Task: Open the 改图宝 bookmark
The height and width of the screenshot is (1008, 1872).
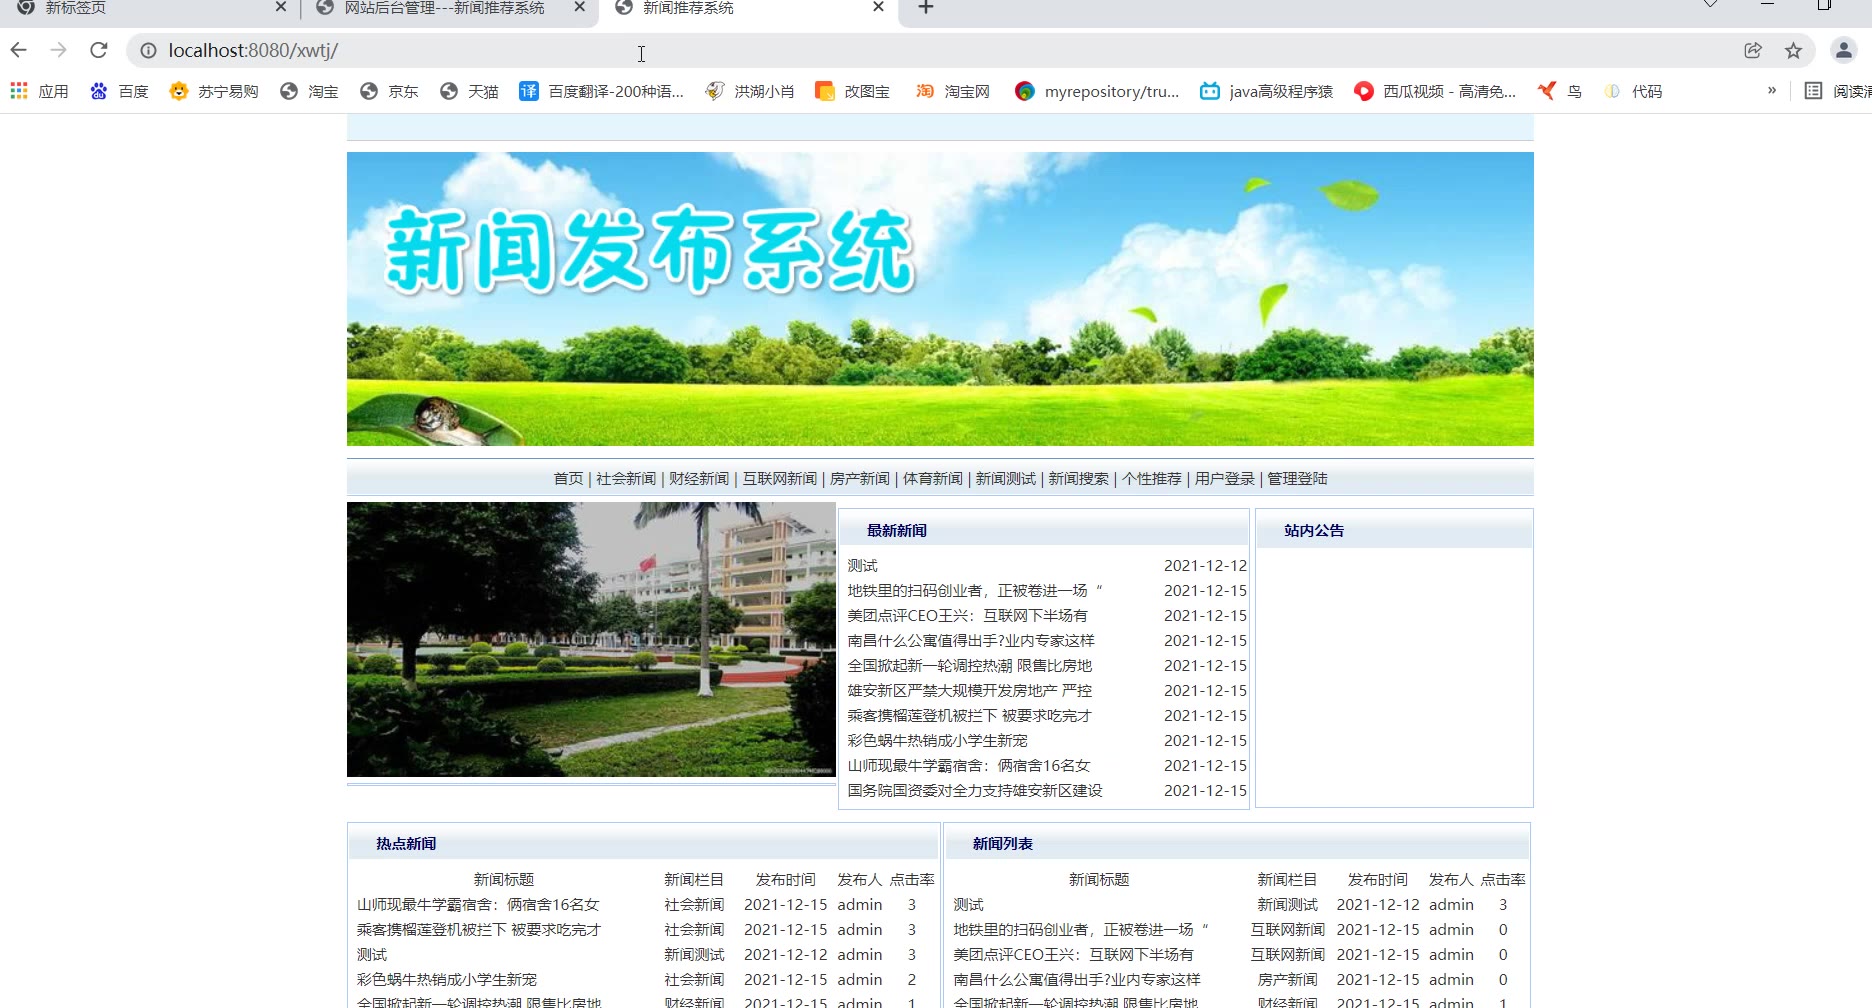Action: (853, 91)
